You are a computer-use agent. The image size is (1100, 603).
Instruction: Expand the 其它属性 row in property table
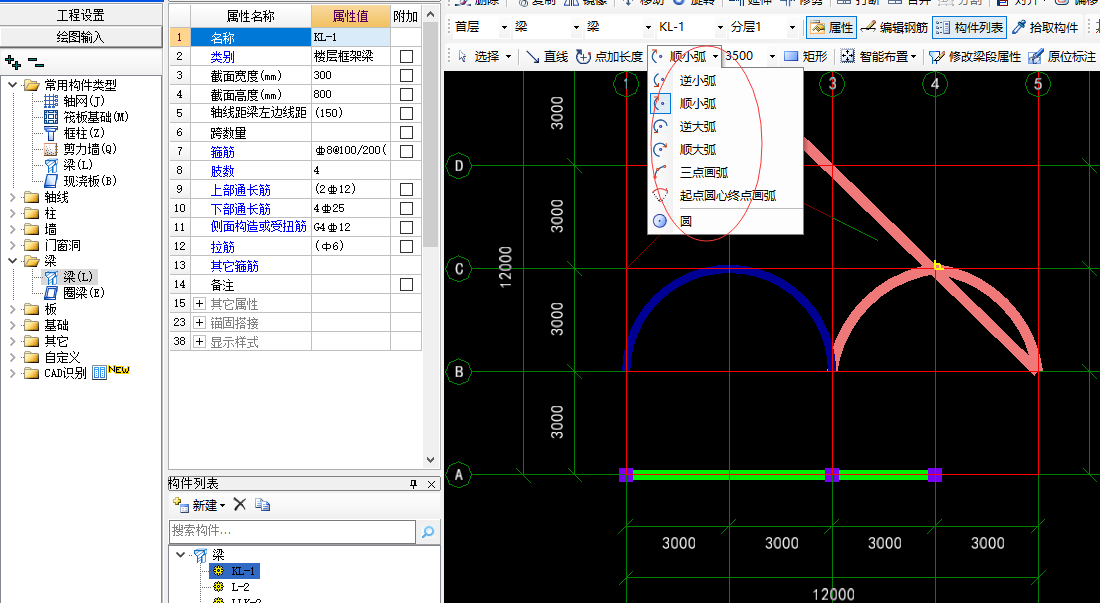199,304
